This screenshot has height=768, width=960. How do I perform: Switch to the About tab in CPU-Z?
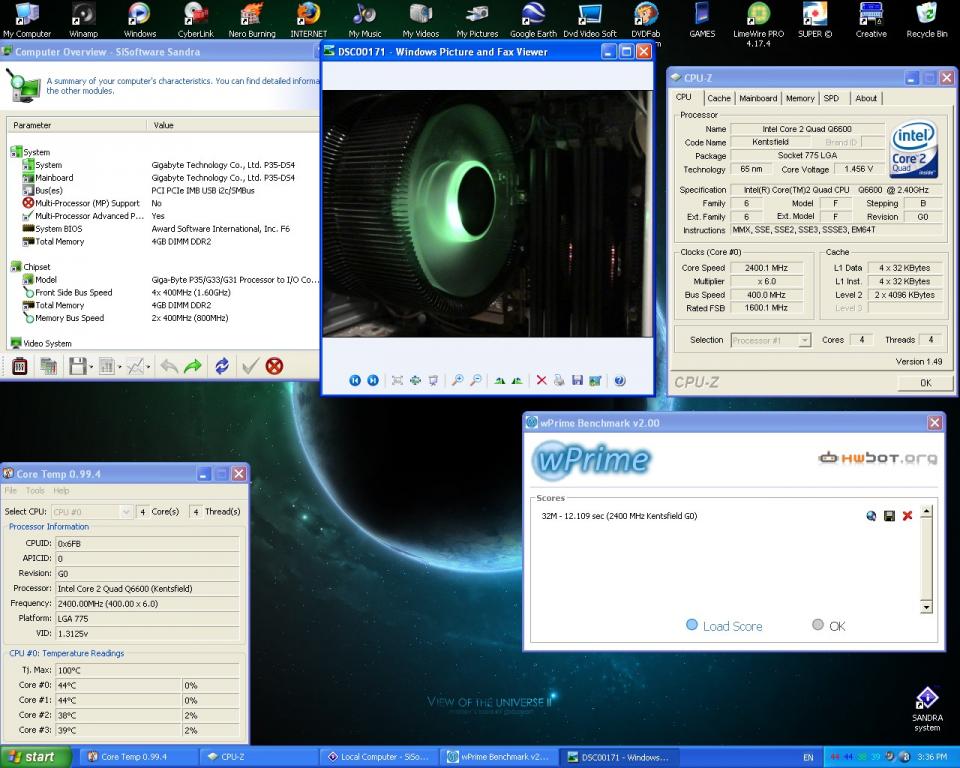[x=866, y=98]
